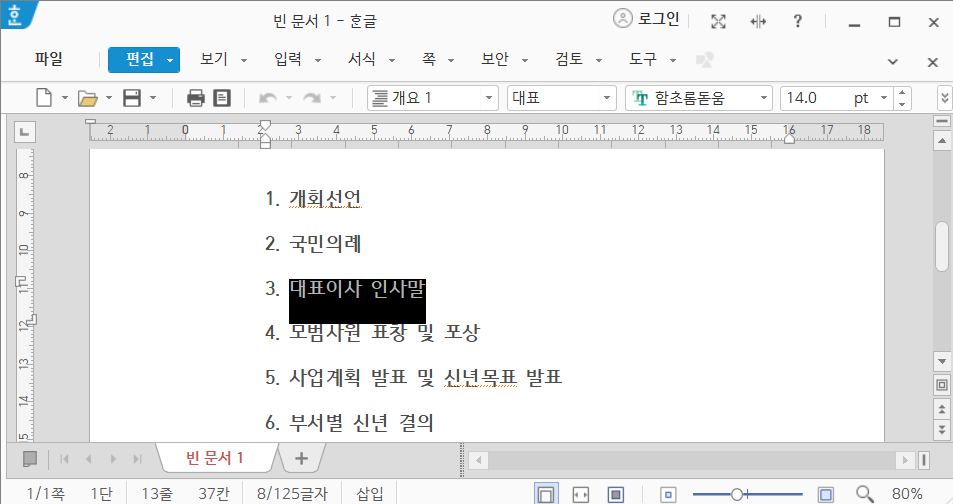
Task: Open the 대표 language dropdown
Action: pyautogui.click(x=606, y=98)
